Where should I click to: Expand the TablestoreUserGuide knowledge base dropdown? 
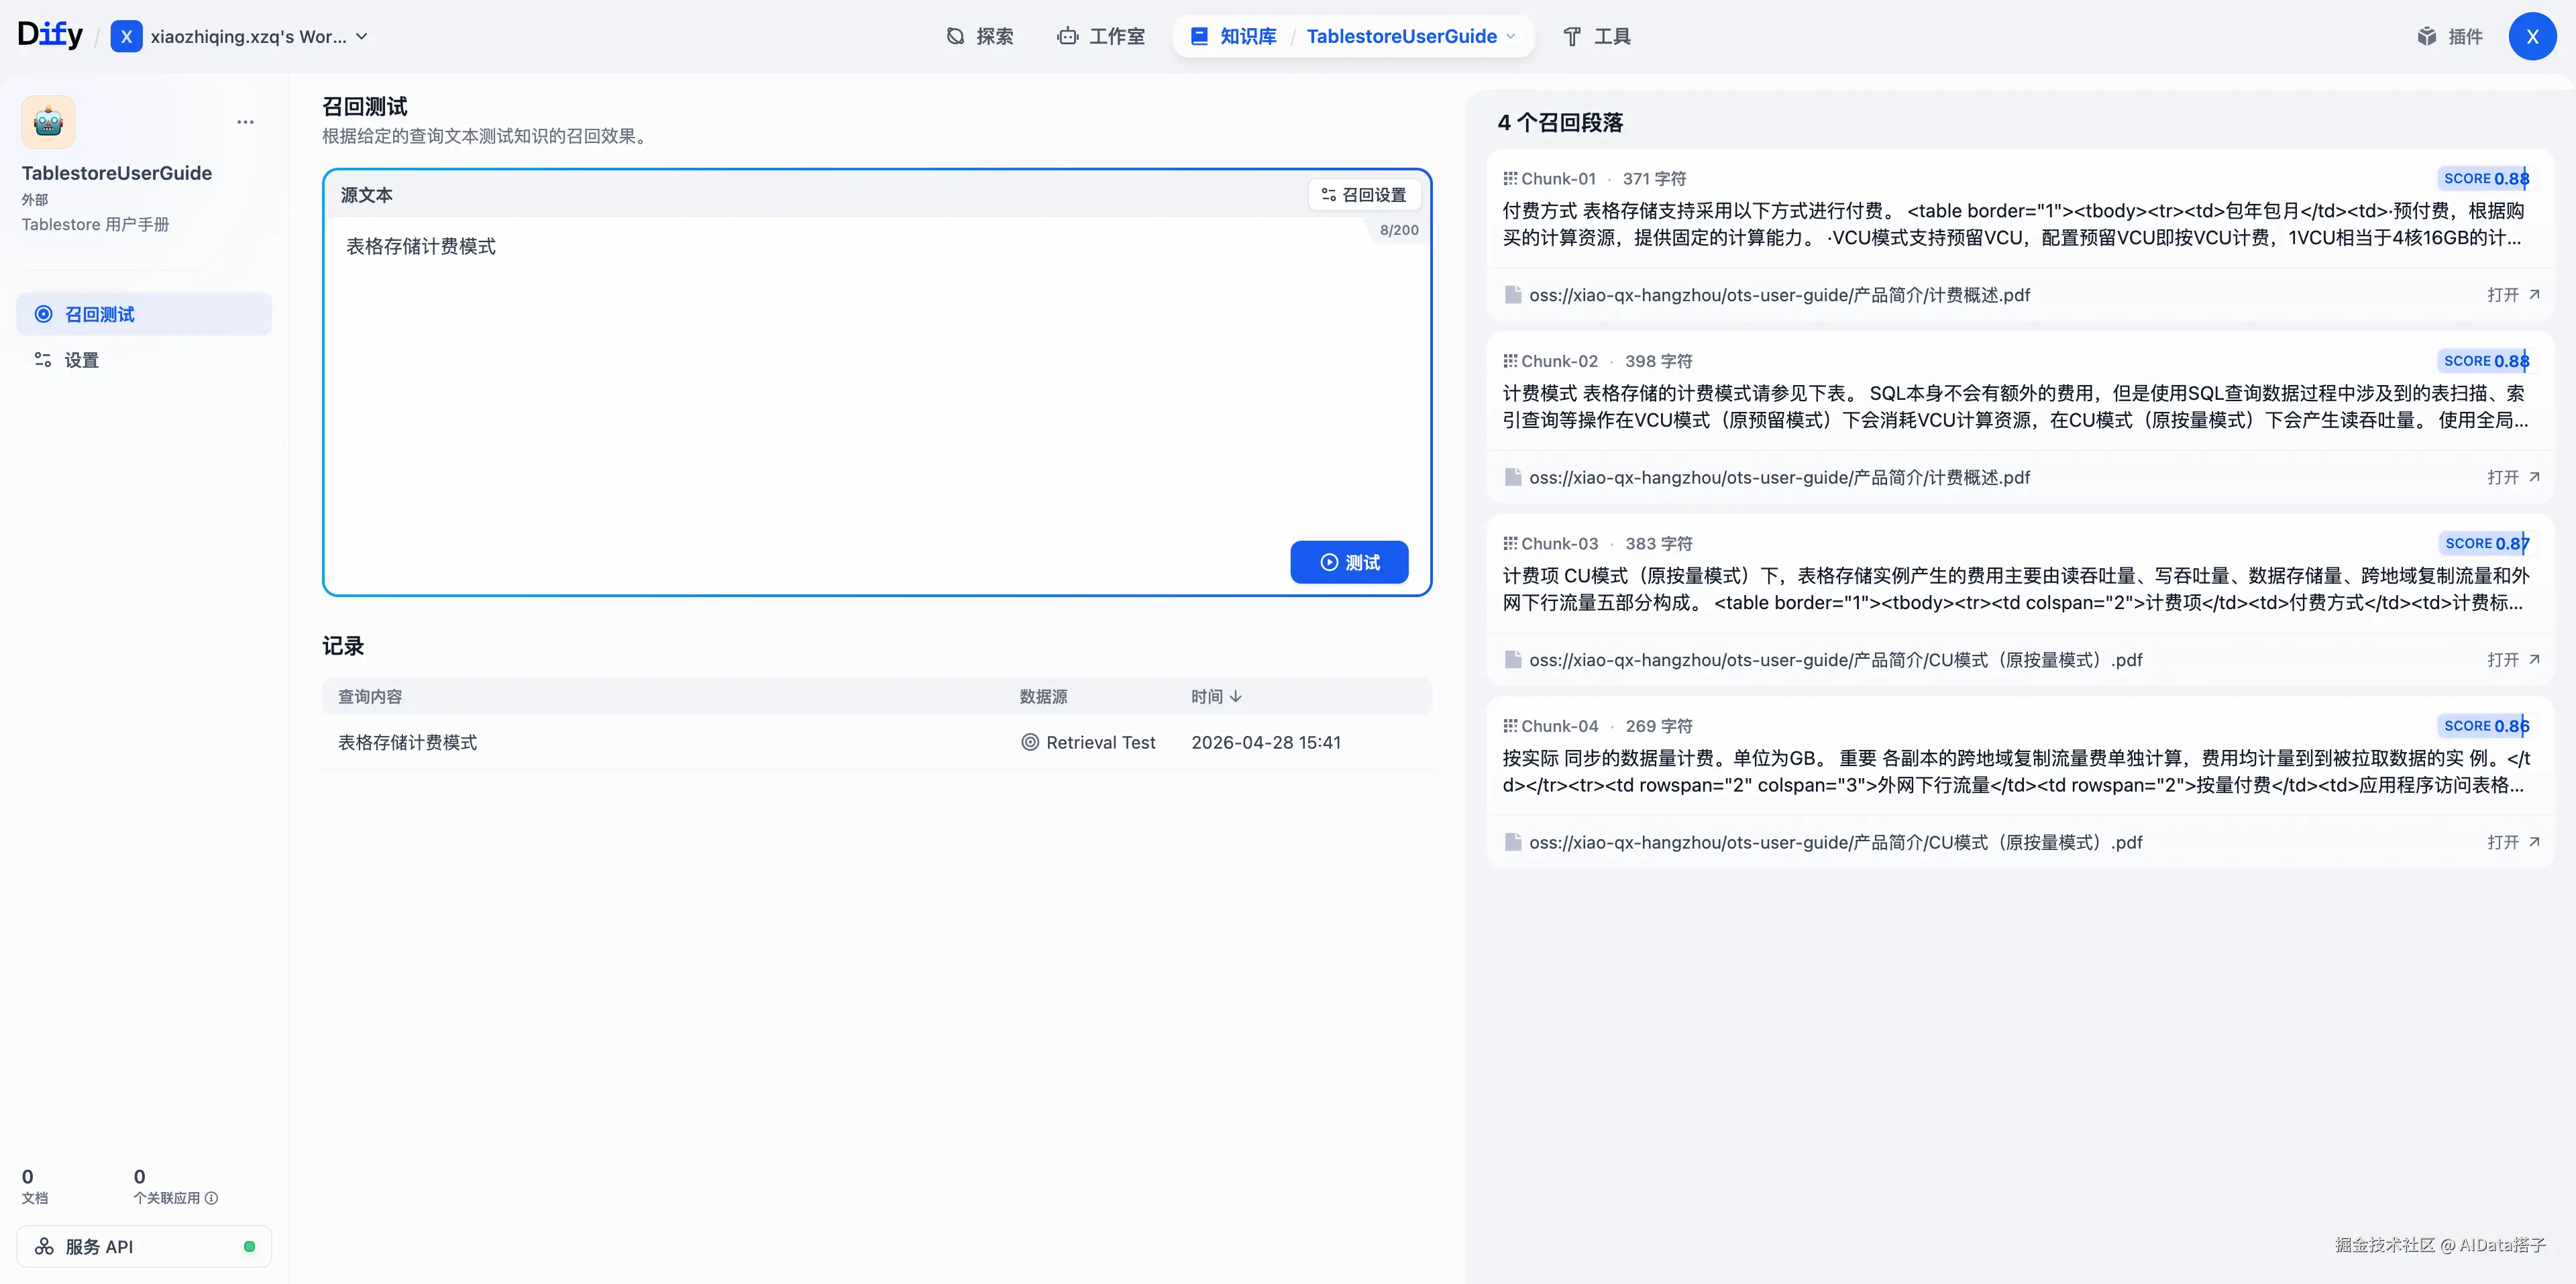coord(1411,37)
